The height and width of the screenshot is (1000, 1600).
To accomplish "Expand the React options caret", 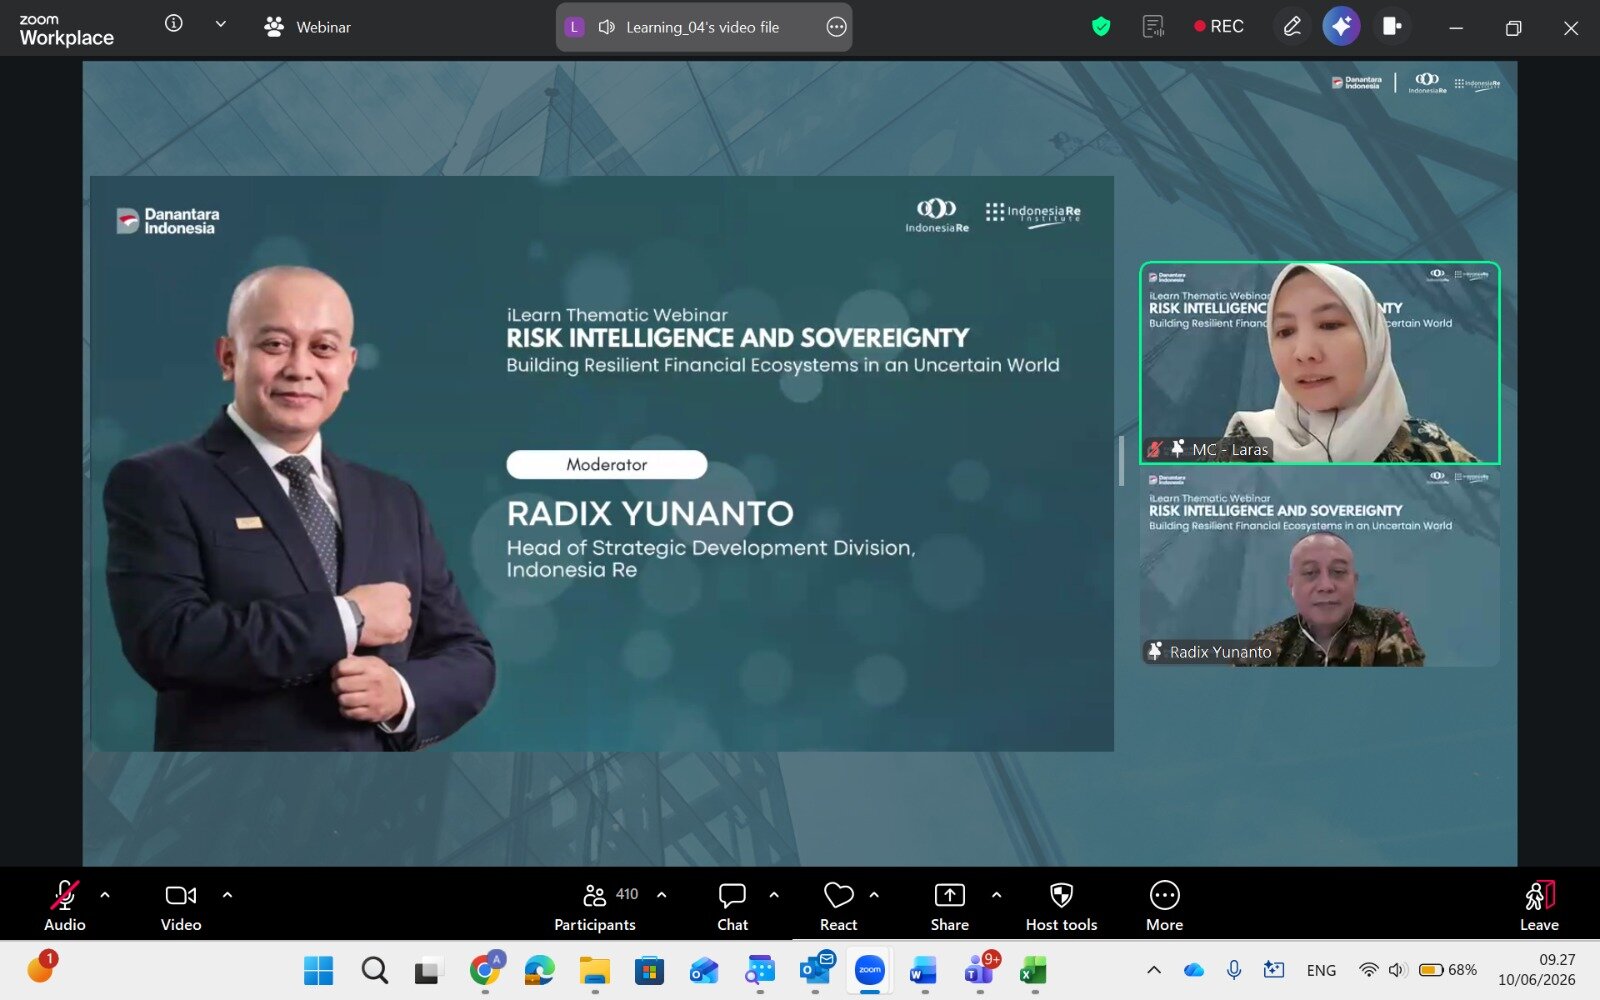I will (874, 895).
